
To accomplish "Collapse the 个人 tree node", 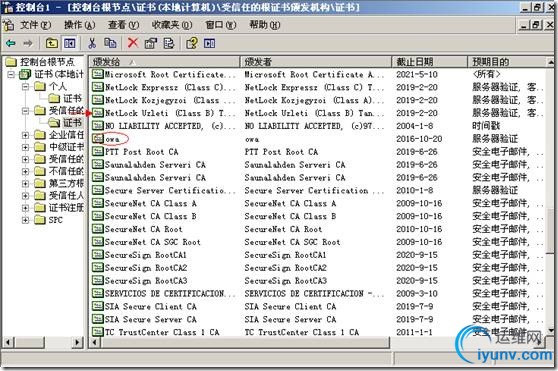I will coord(25,86).
